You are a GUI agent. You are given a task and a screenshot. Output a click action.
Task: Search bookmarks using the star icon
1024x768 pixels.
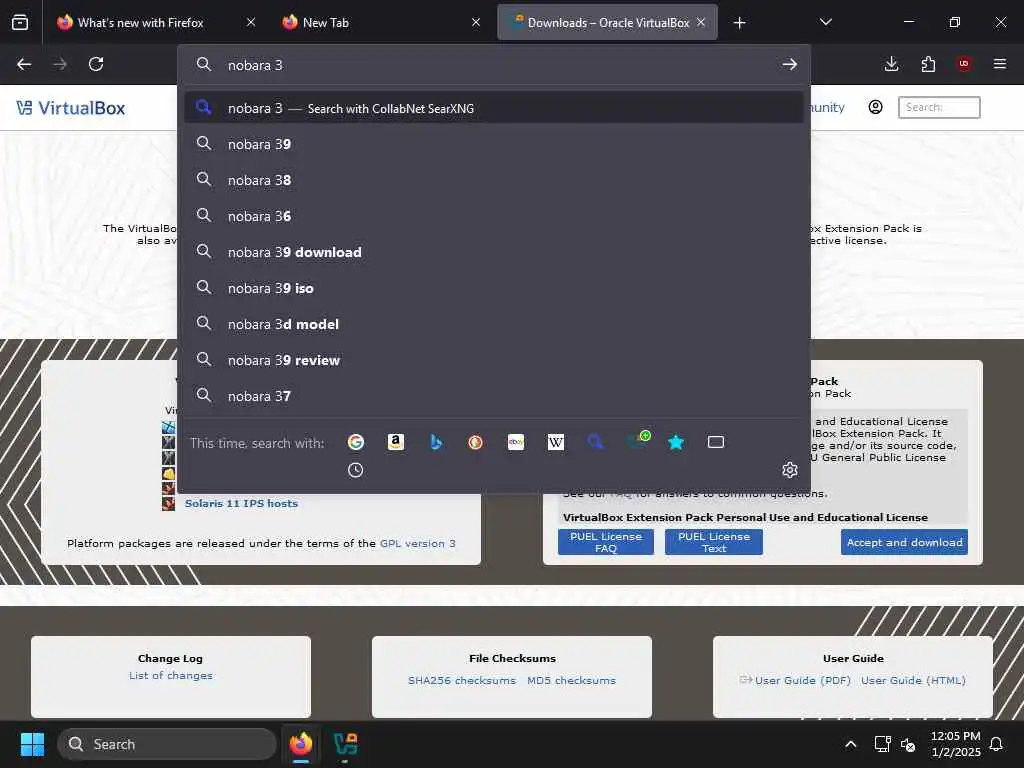coord(676,442)
